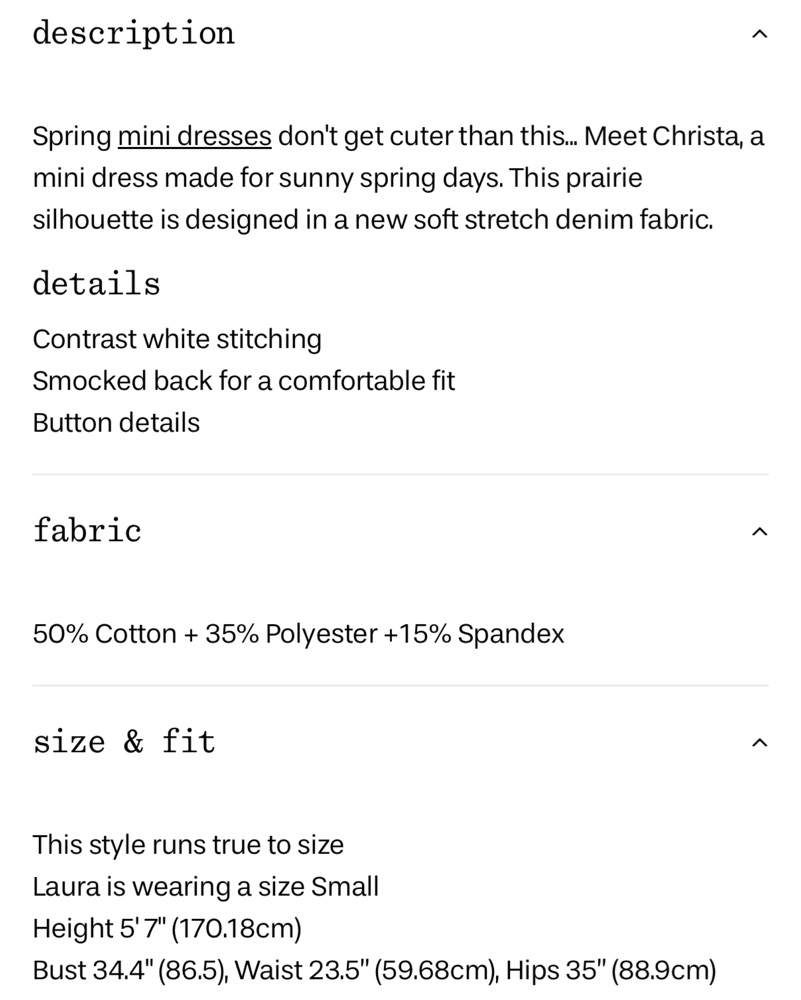Click the description section heading

tap(133, 33)
